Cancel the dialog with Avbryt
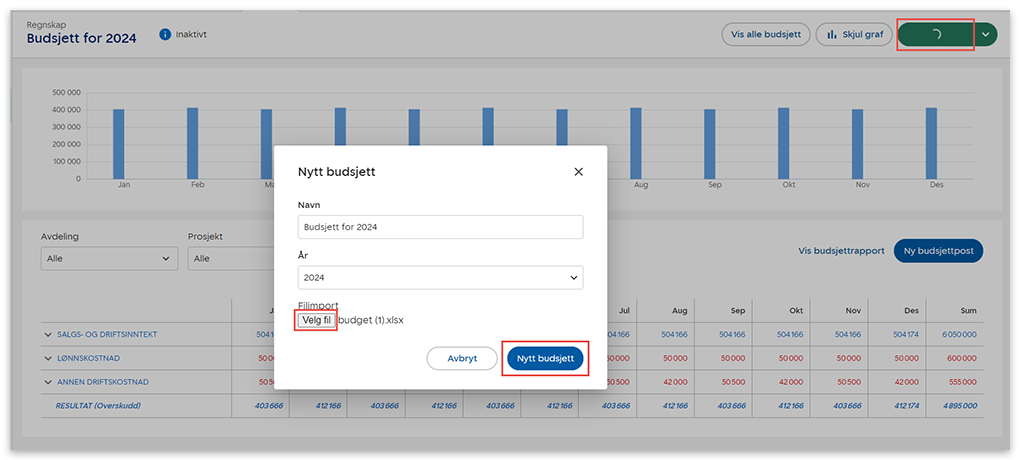Image resolution: width=1020 pixels, height=460 pixels. [461, 359]
